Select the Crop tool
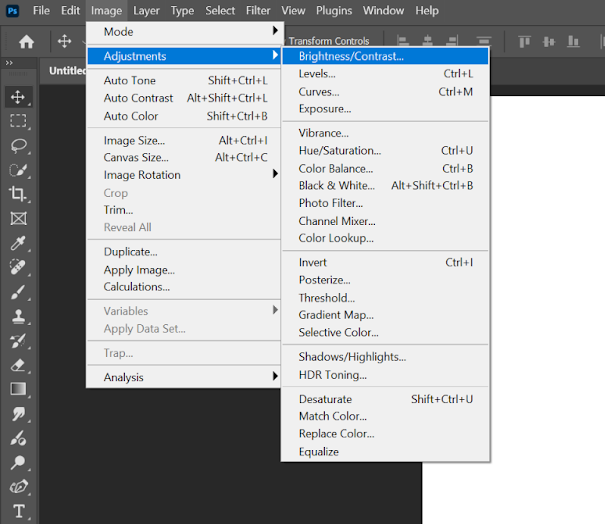This screenshot has height=524, width=605. coord(18,194)
